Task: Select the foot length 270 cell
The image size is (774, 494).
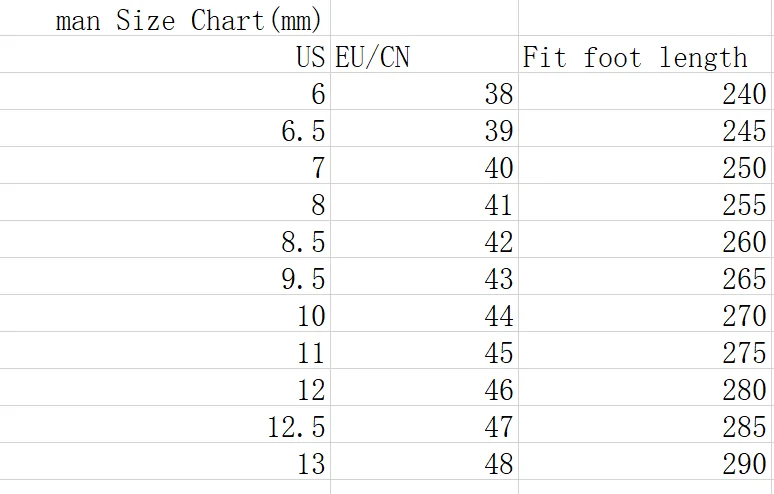Action: 645,313
